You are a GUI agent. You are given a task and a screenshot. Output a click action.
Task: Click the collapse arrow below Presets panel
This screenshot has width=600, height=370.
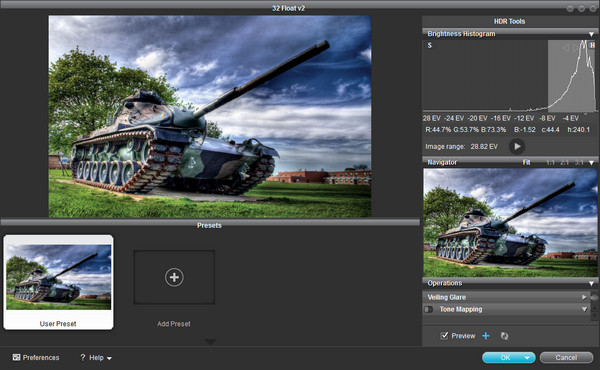[x=210, y=341]
